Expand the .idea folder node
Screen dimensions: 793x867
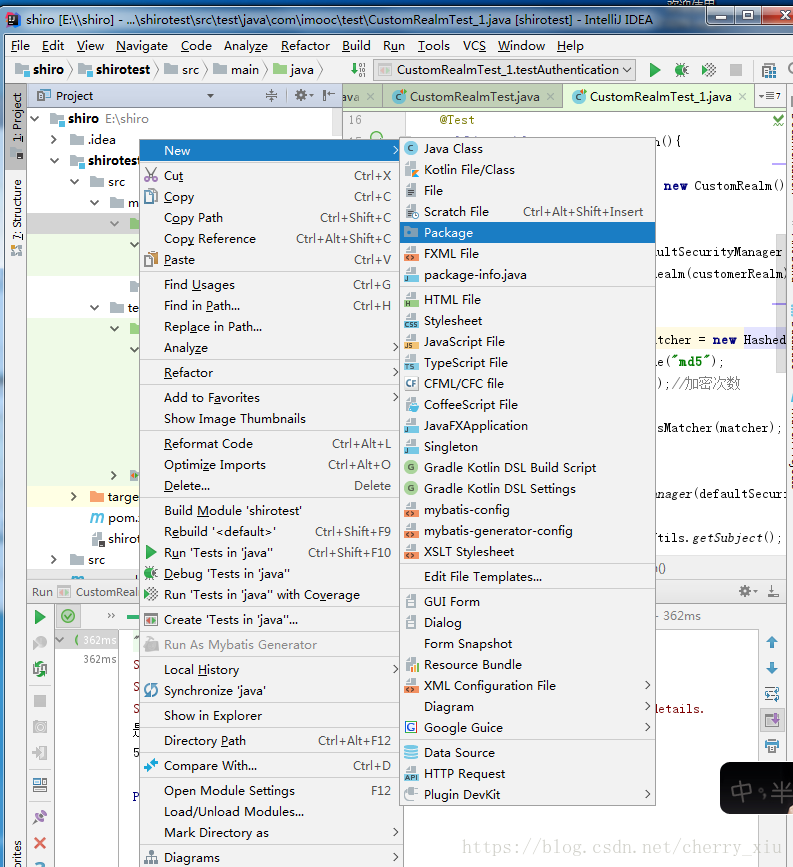click(54, 139)
